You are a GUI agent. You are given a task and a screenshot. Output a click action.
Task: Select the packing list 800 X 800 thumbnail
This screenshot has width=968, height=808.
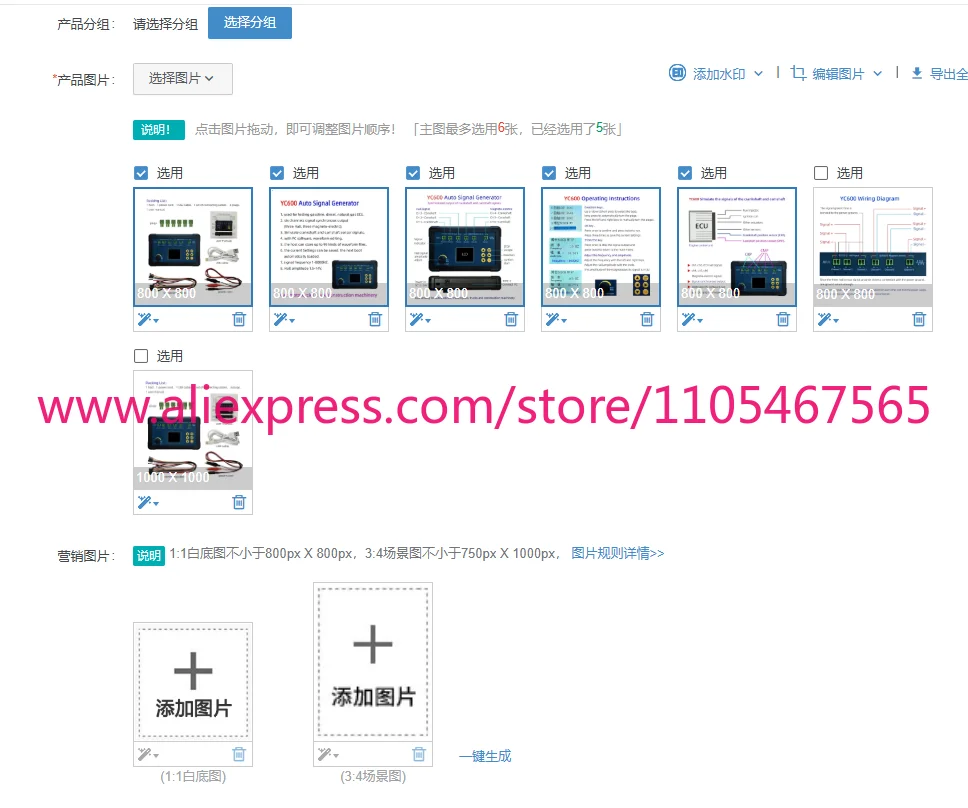click(x=193, y=247)
